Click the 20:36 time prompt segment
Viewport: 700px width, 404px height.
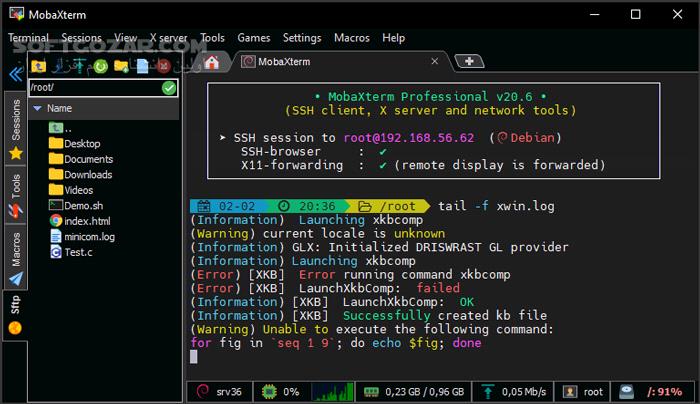tap(311, 206)
